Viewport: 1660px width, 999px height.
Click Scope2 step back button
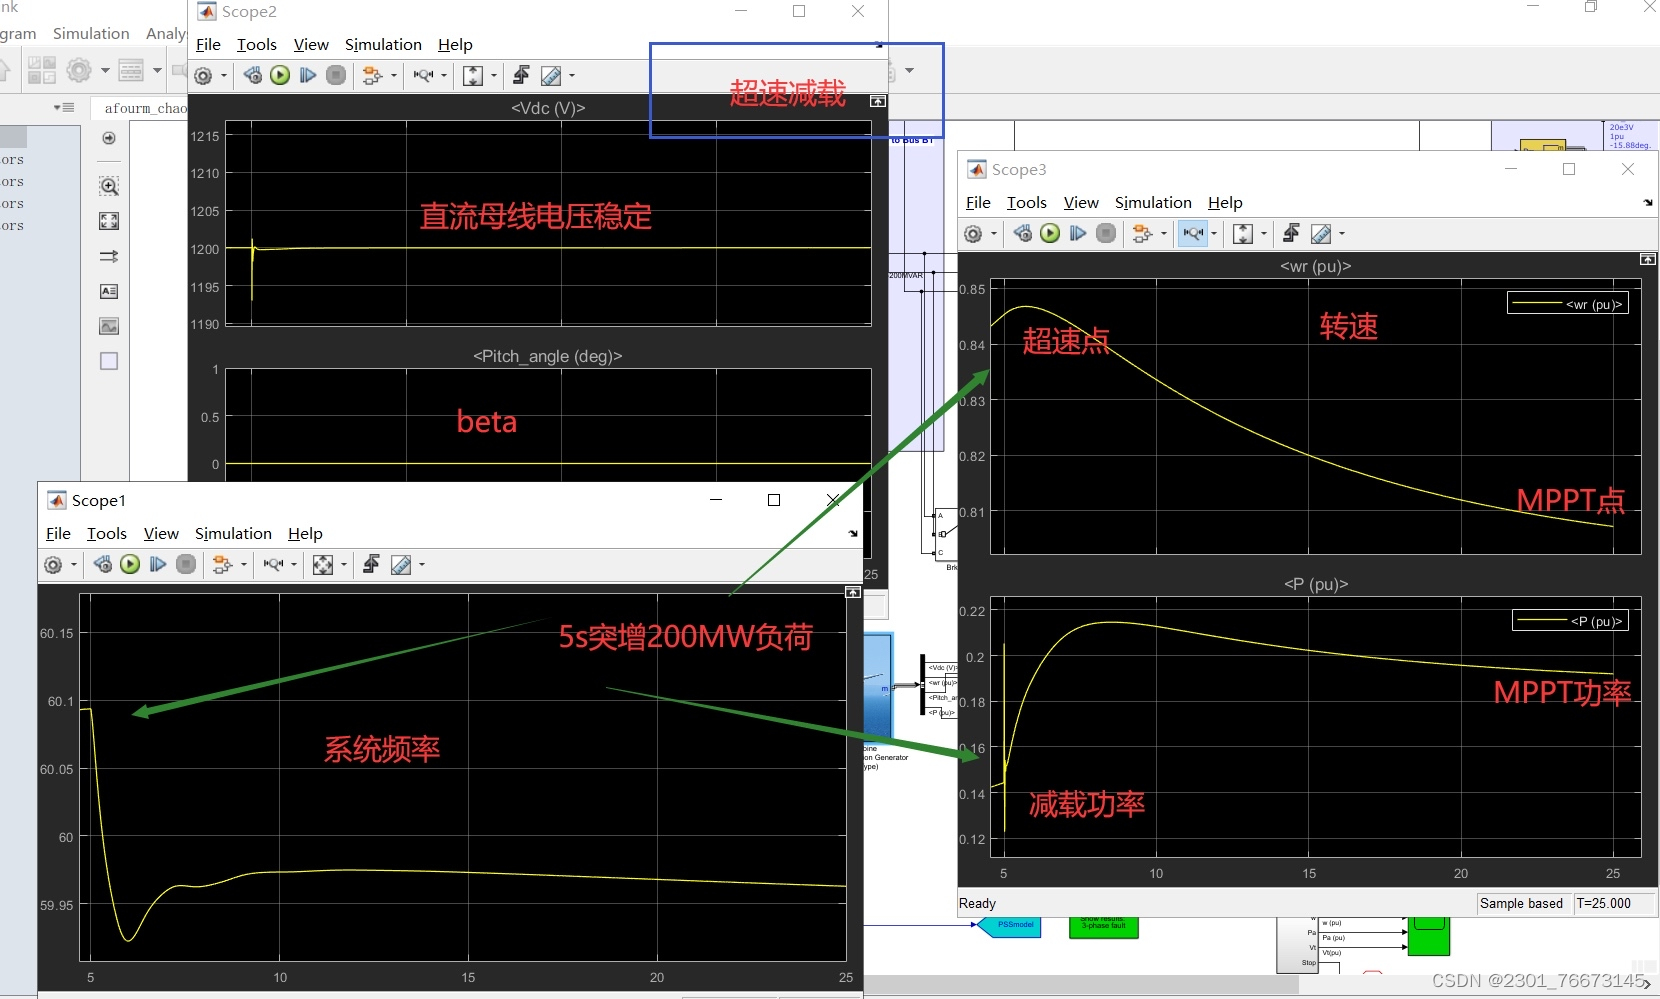pyautogui.click(x=253, y=76)
